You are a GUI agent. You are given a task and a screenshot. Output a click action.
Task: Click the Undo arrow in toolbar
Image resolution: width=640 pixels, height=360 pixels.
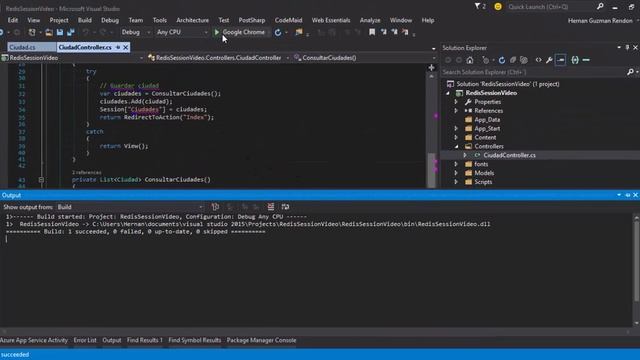tap(85, 32)
